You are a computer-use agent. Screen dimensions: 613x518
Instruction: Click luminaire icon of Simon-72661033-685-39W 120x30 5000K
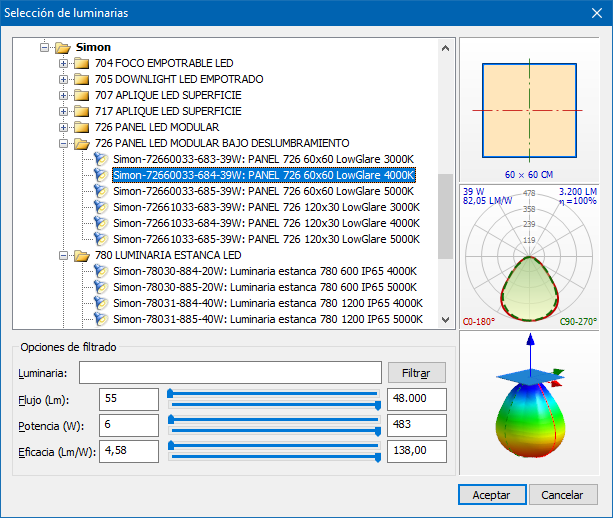pos(101,239)
